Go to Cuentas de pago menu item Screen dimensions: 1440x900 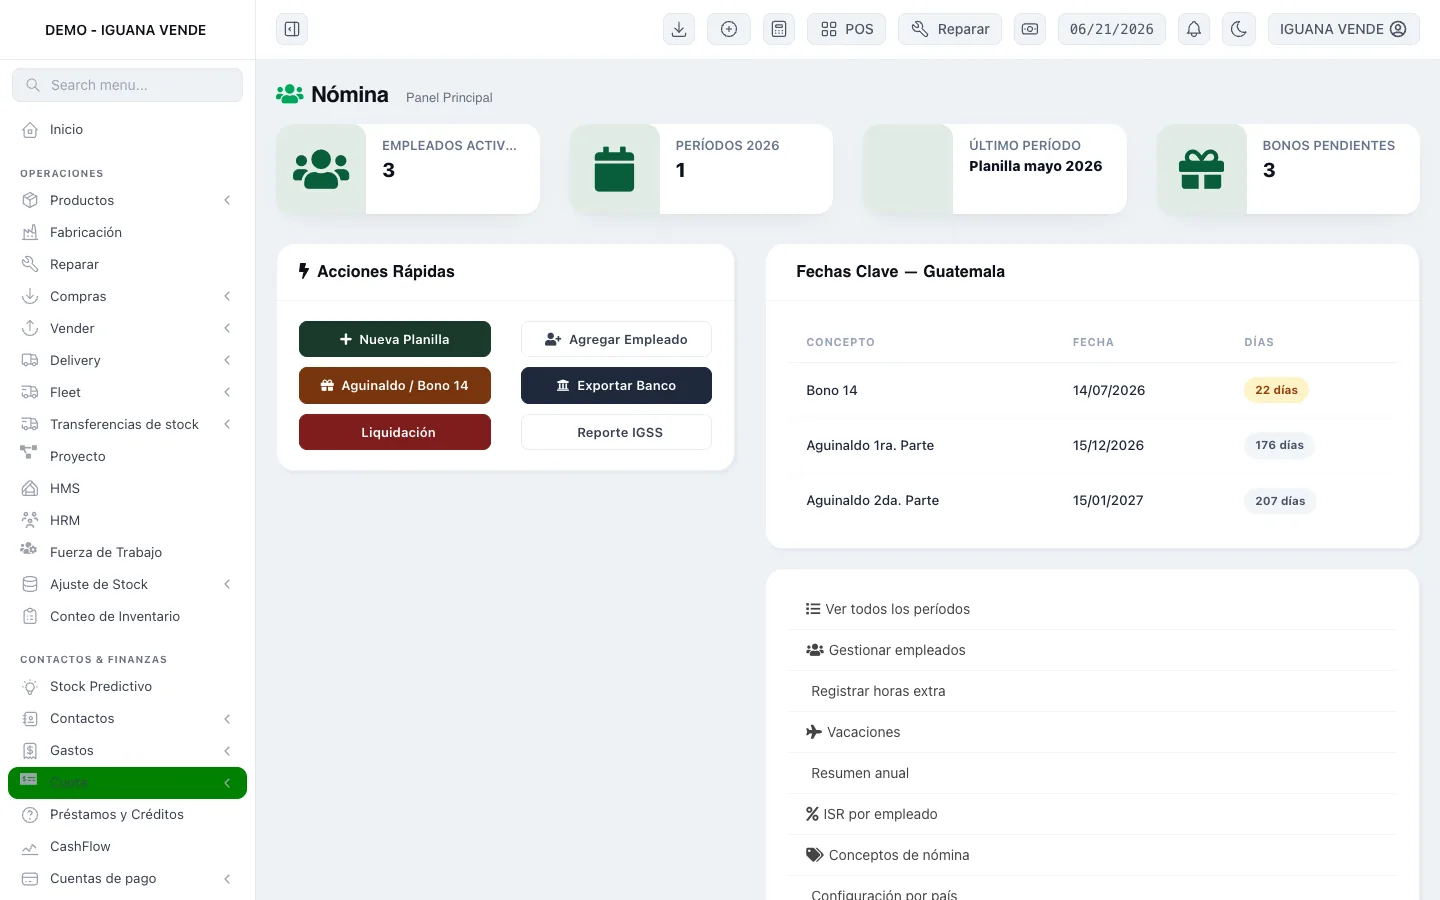127,878
